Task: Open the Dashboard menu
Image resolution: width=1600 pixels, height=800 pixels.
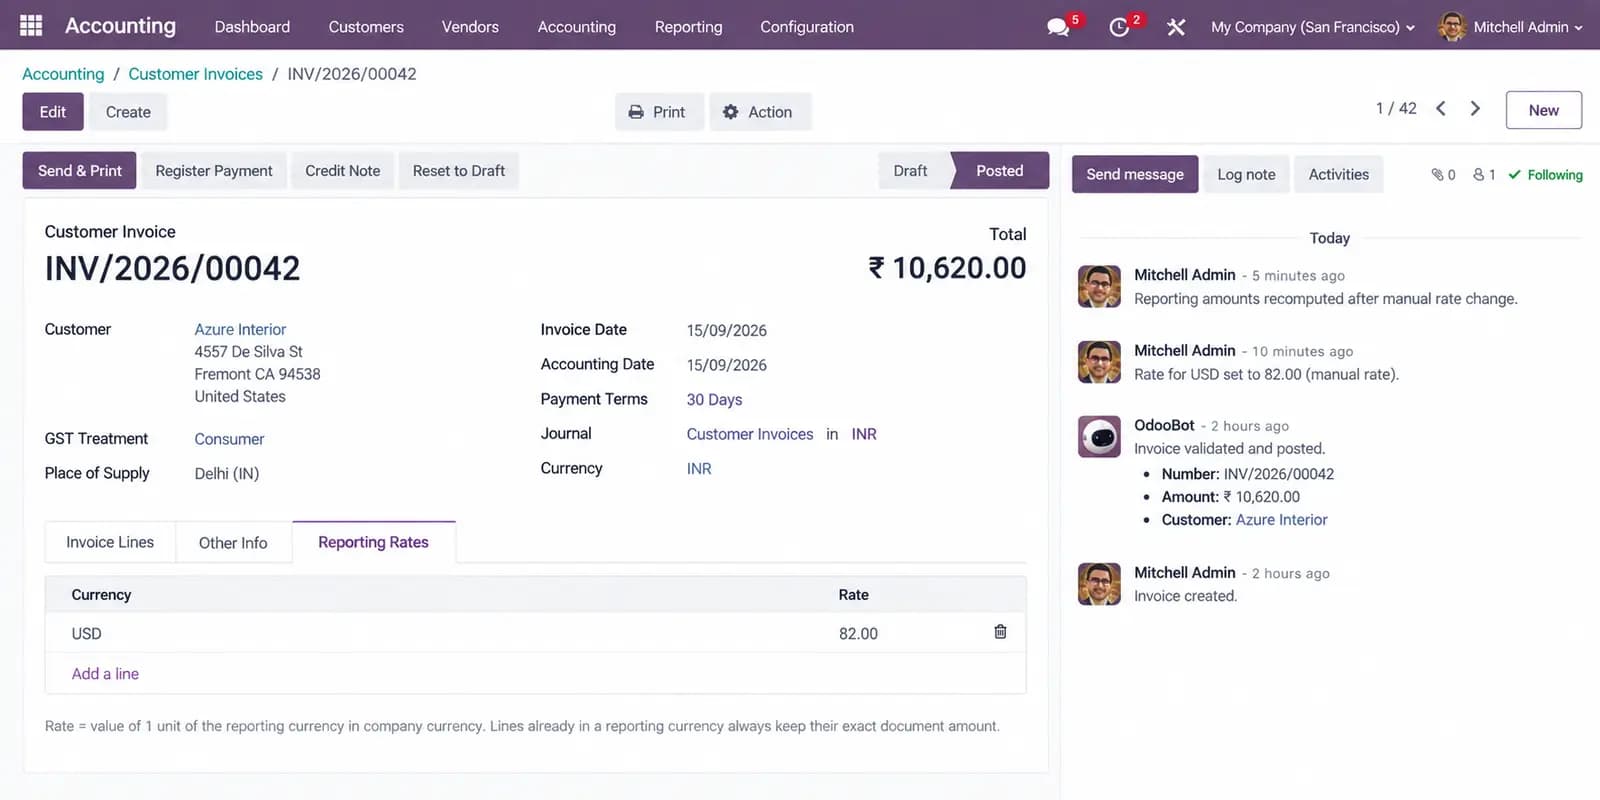Action: (x=252, y=27)
